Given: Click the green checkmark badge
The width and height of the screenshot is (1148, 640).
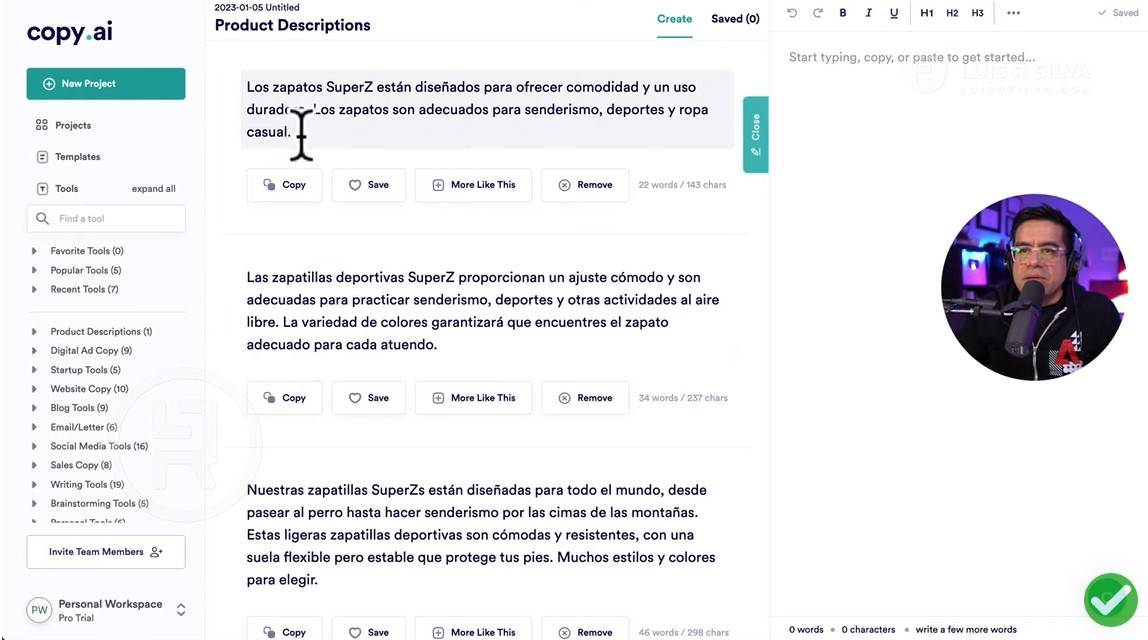Looking at the screenshot, I should [x=1111, y=600].
